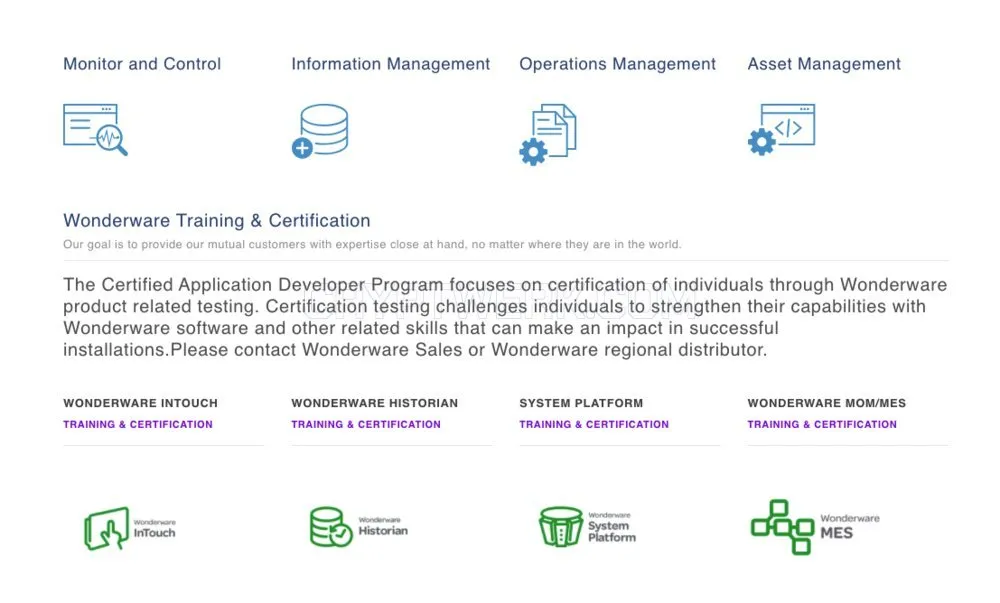Click the 'Our goal is to provide' subtitle

point(372,245)
